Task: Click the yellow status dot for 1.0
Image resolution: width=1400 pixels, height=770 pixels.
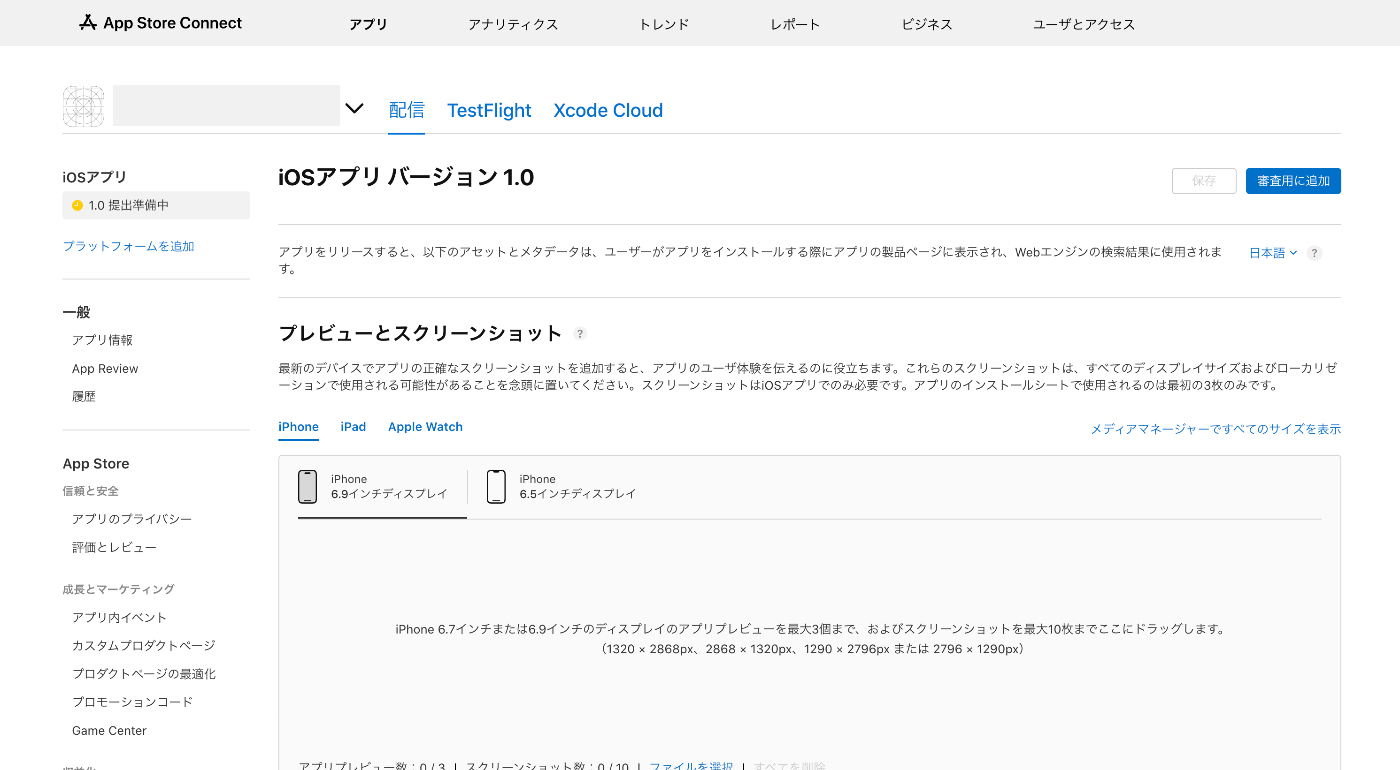Action: coord(77,205)
